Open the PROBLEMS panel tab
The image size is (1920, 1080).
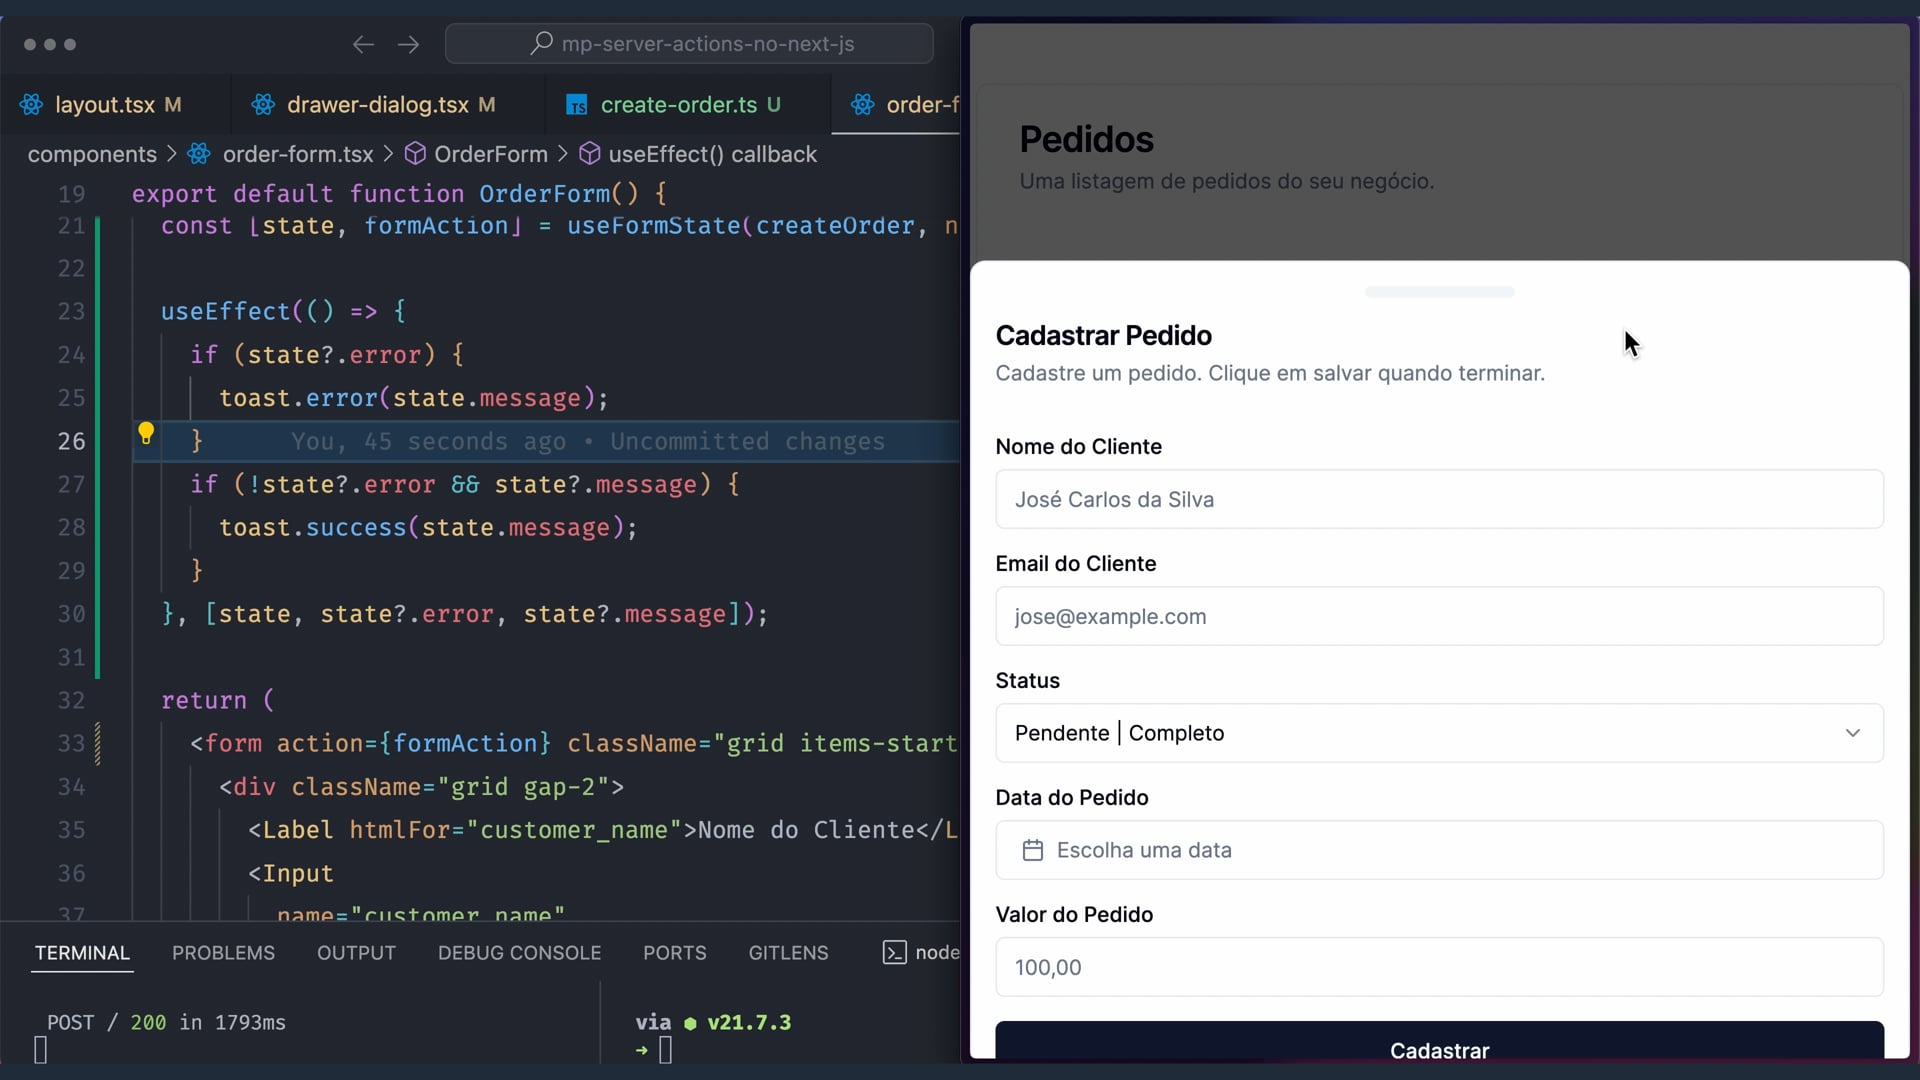tap(223, 953)
